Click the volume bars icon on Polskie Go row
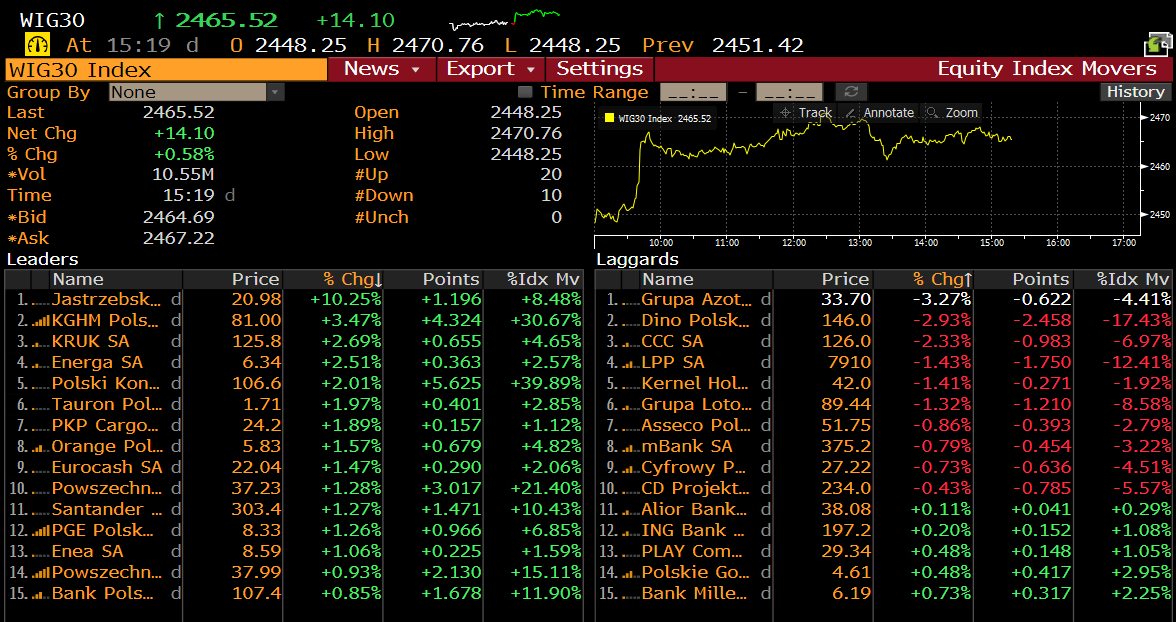Screen dimensions: 1176x622 click(x=630, y=573)
